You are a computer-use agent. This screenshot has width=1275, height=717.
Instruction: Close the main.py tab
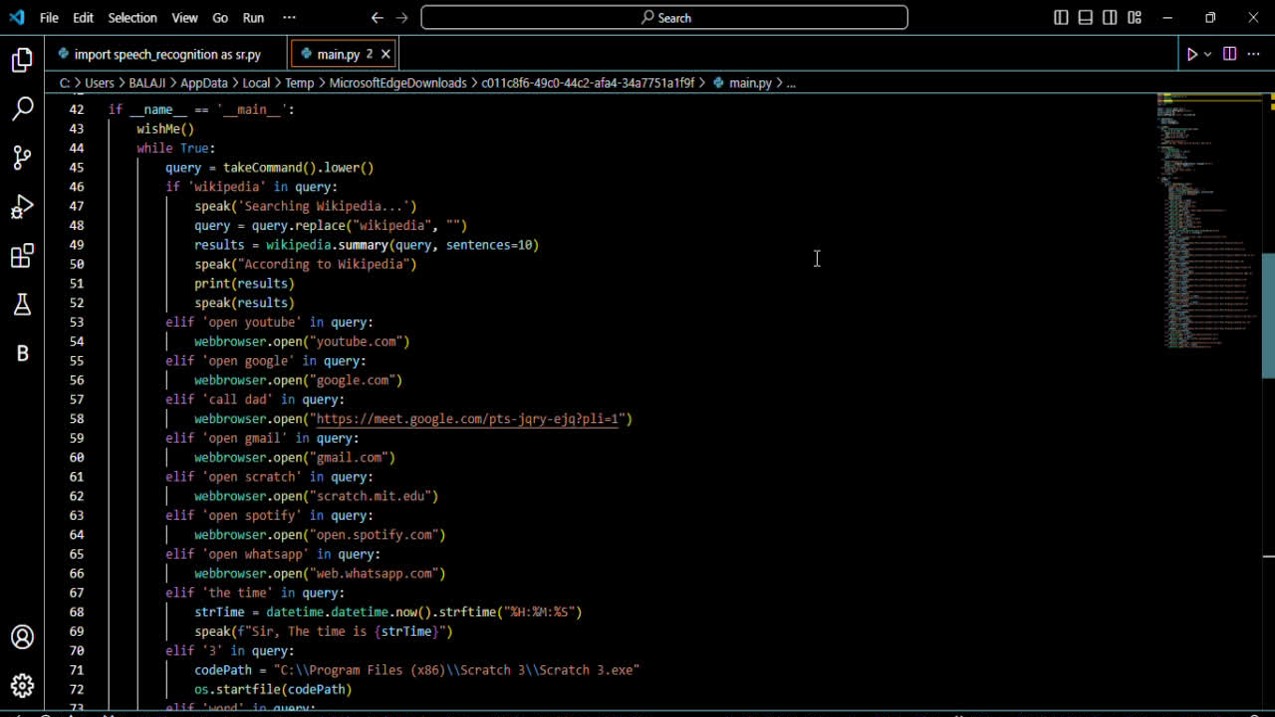pyautogui.click(x=386, y=54)
